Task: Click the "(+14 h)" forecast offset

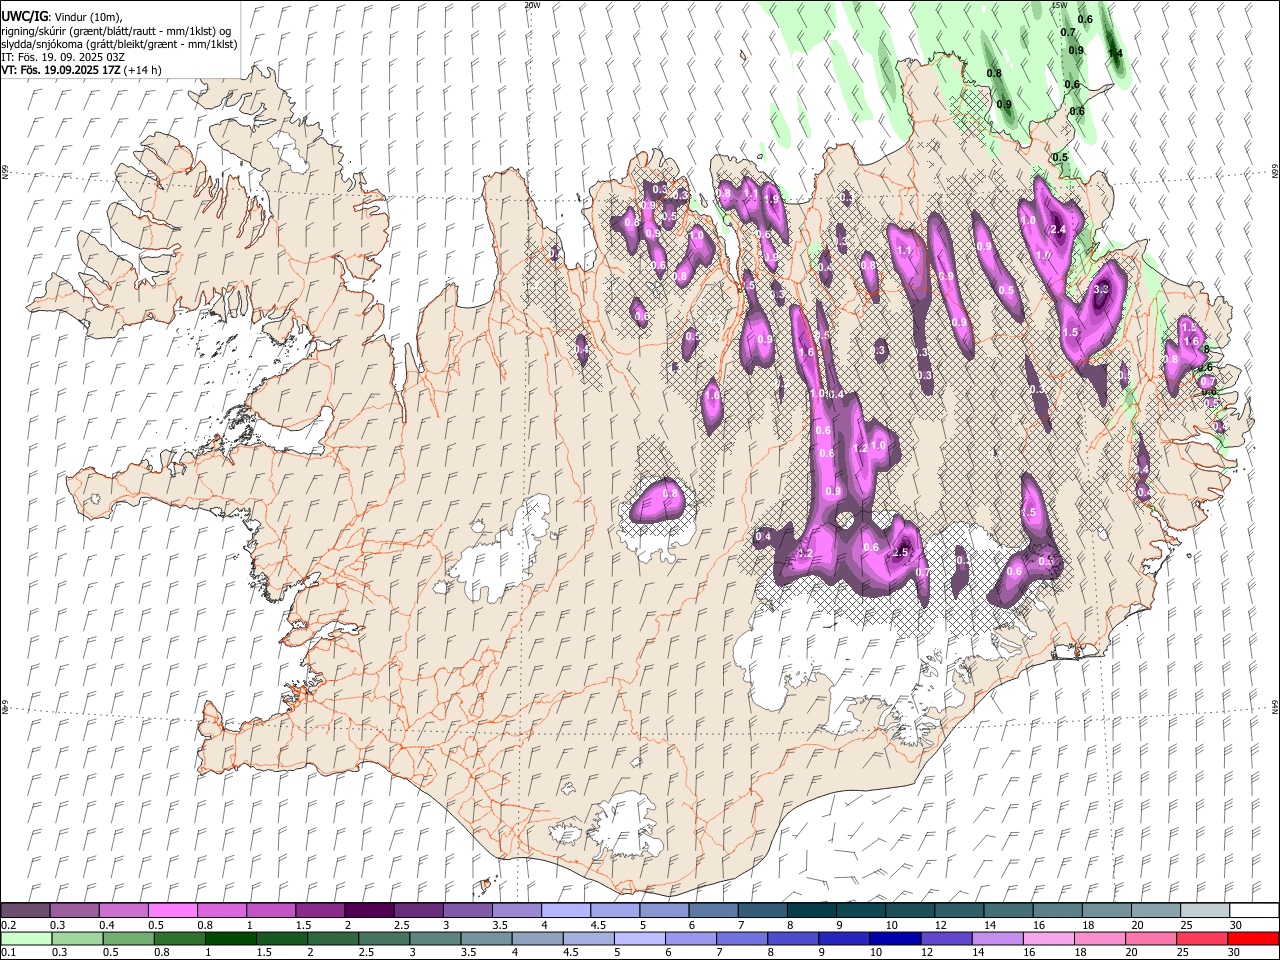Action: click(x=143, y=70)
